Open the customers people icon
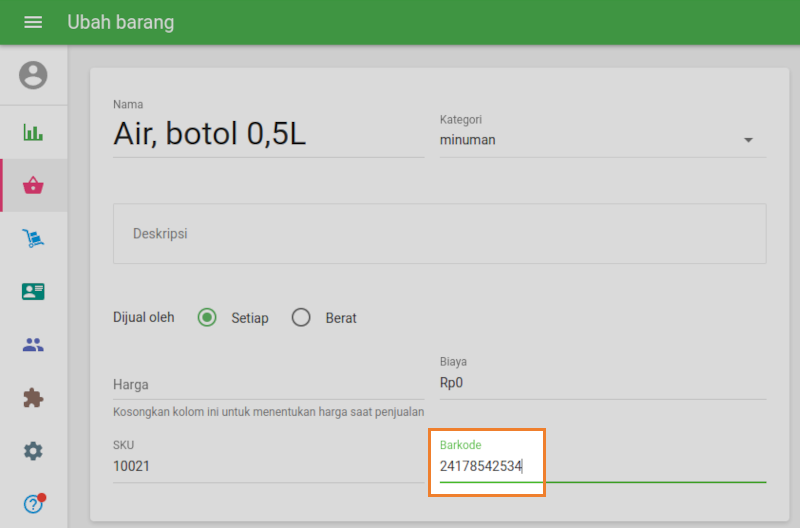This screenshot has height=528, width=800. pyautogui.click(x=33, y=345)
